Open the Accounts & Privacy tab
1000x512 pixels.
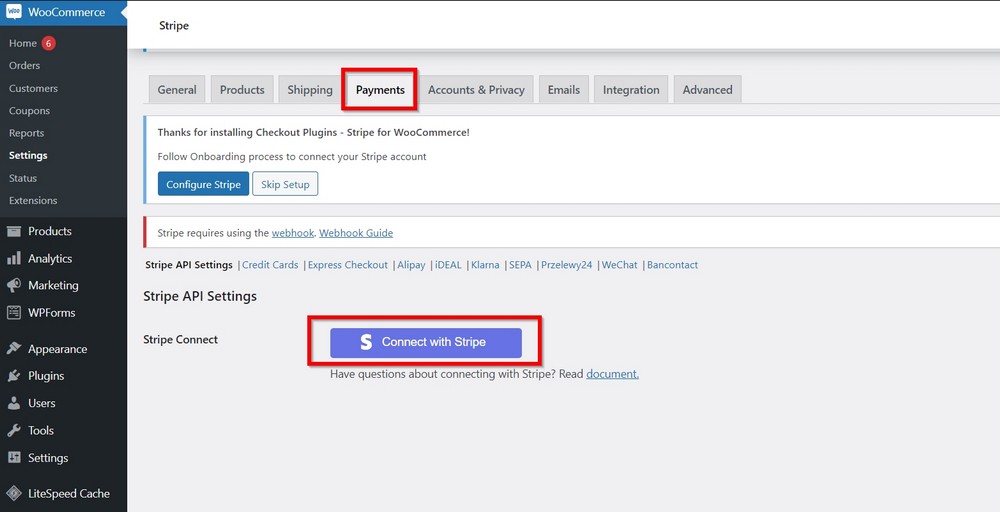[x=476, y=89]
